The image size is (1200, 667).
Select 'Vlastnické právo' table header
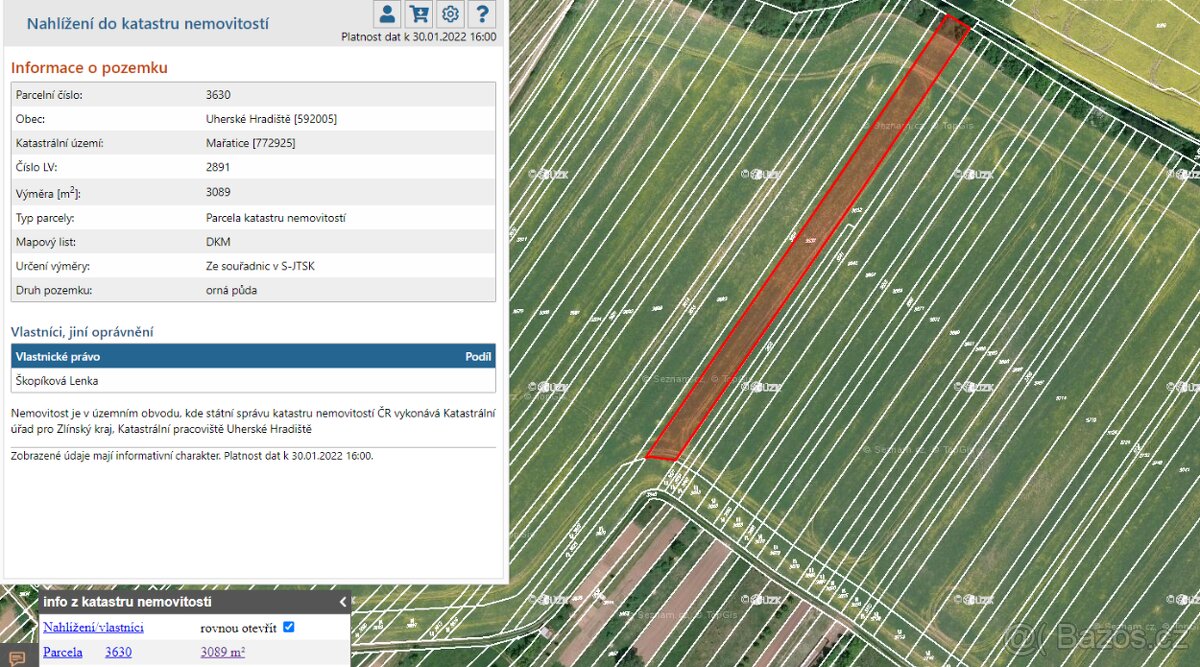tap(58, 356)
